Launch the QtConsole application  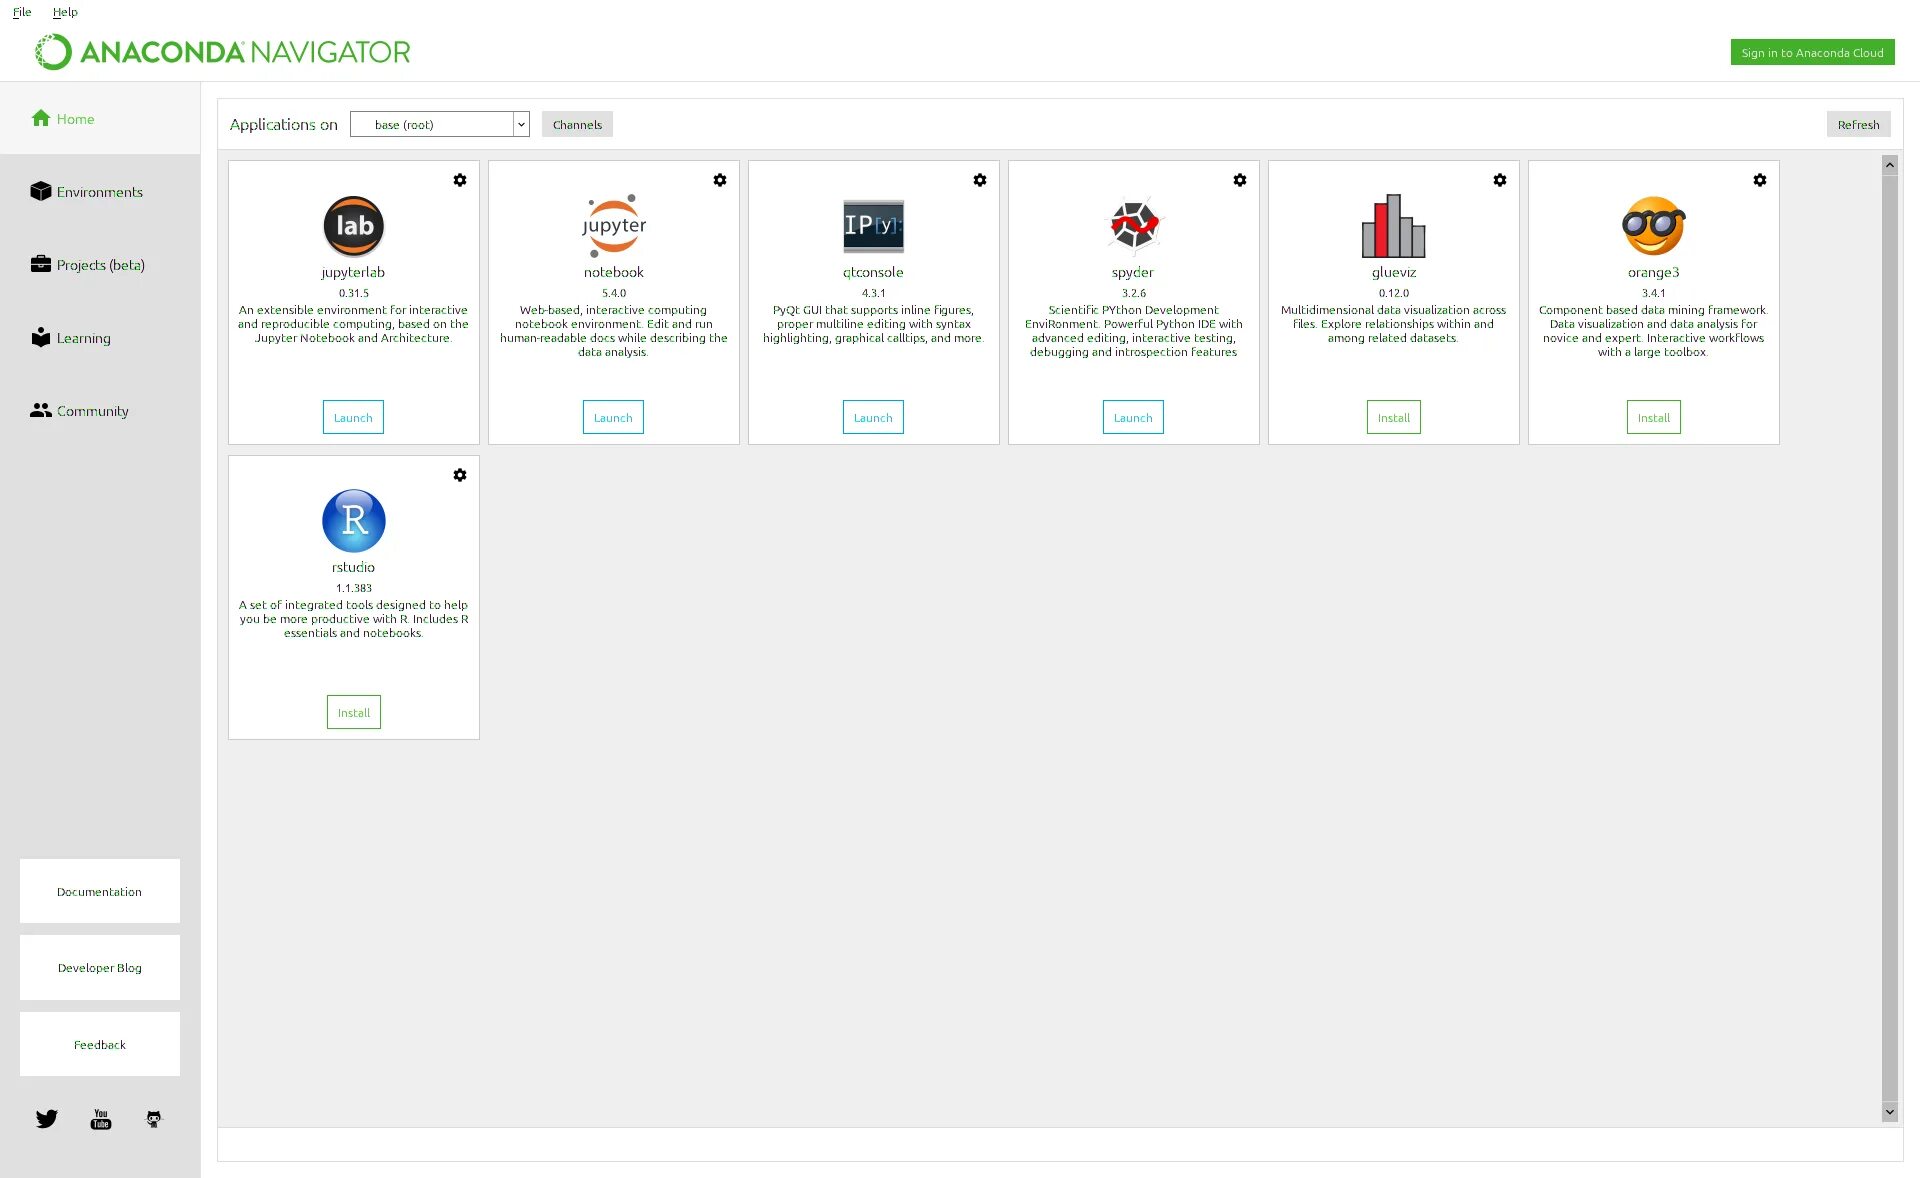(872, 417)
